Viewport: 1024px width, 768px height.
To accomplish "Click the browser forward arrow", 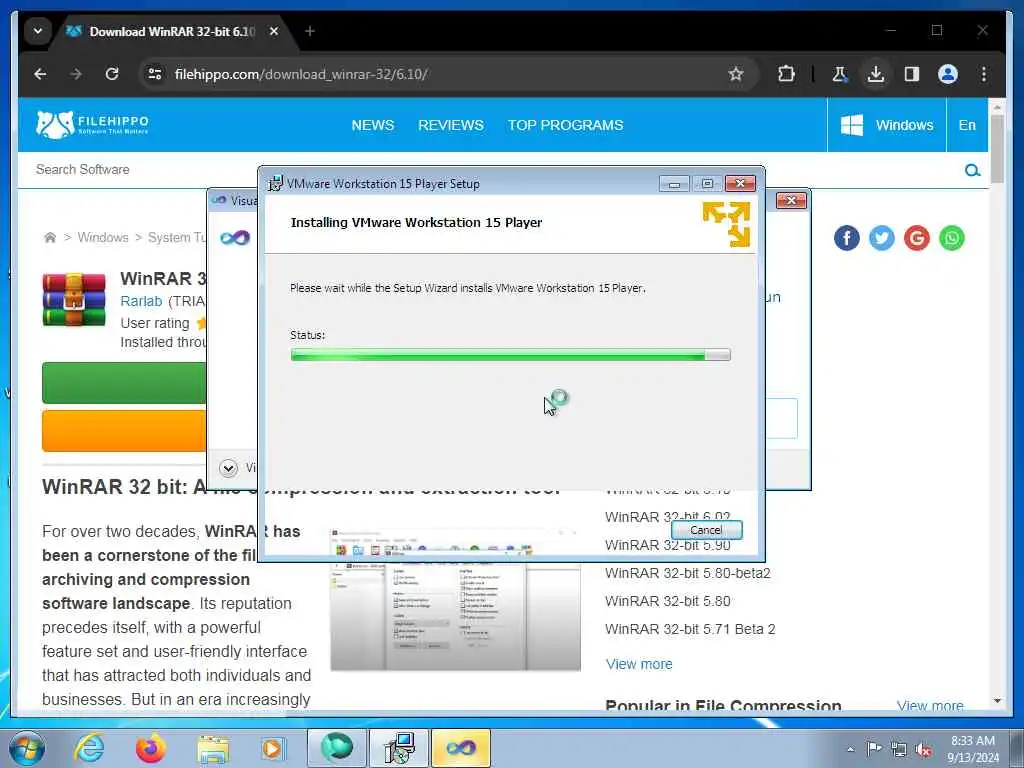I will tap(76, 74).
